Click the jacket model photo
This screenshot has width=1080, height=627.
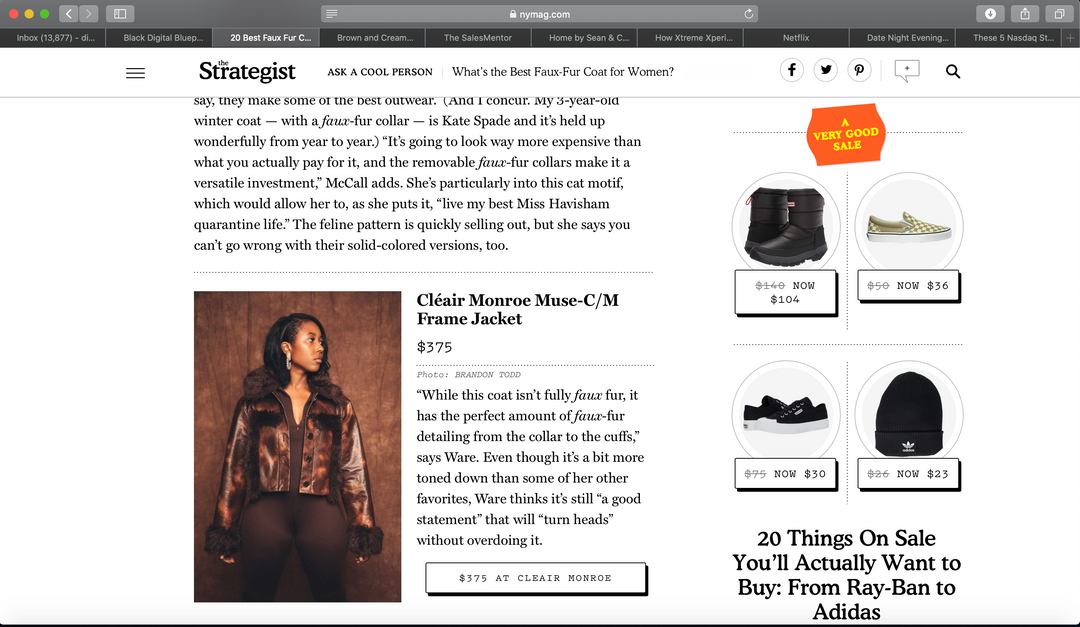pos(298,446)
